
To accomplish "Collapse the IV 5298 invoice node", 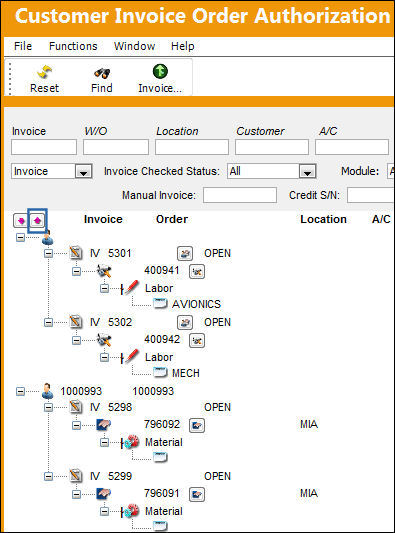I will [x=49, y=407].
